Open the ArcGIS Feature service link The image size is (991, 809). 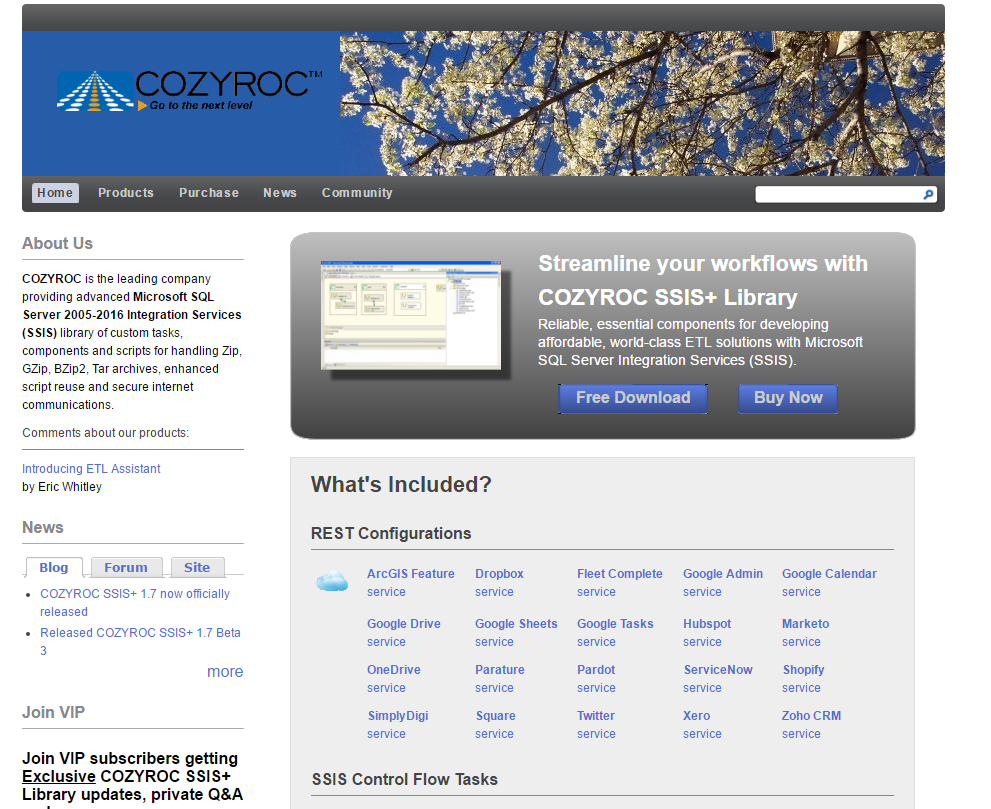(x=411, y=583)
